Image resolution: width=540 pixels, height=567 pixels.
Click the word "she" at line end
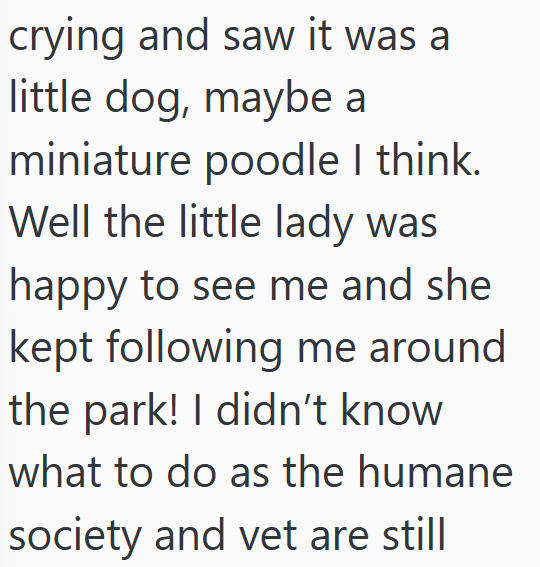459,284
